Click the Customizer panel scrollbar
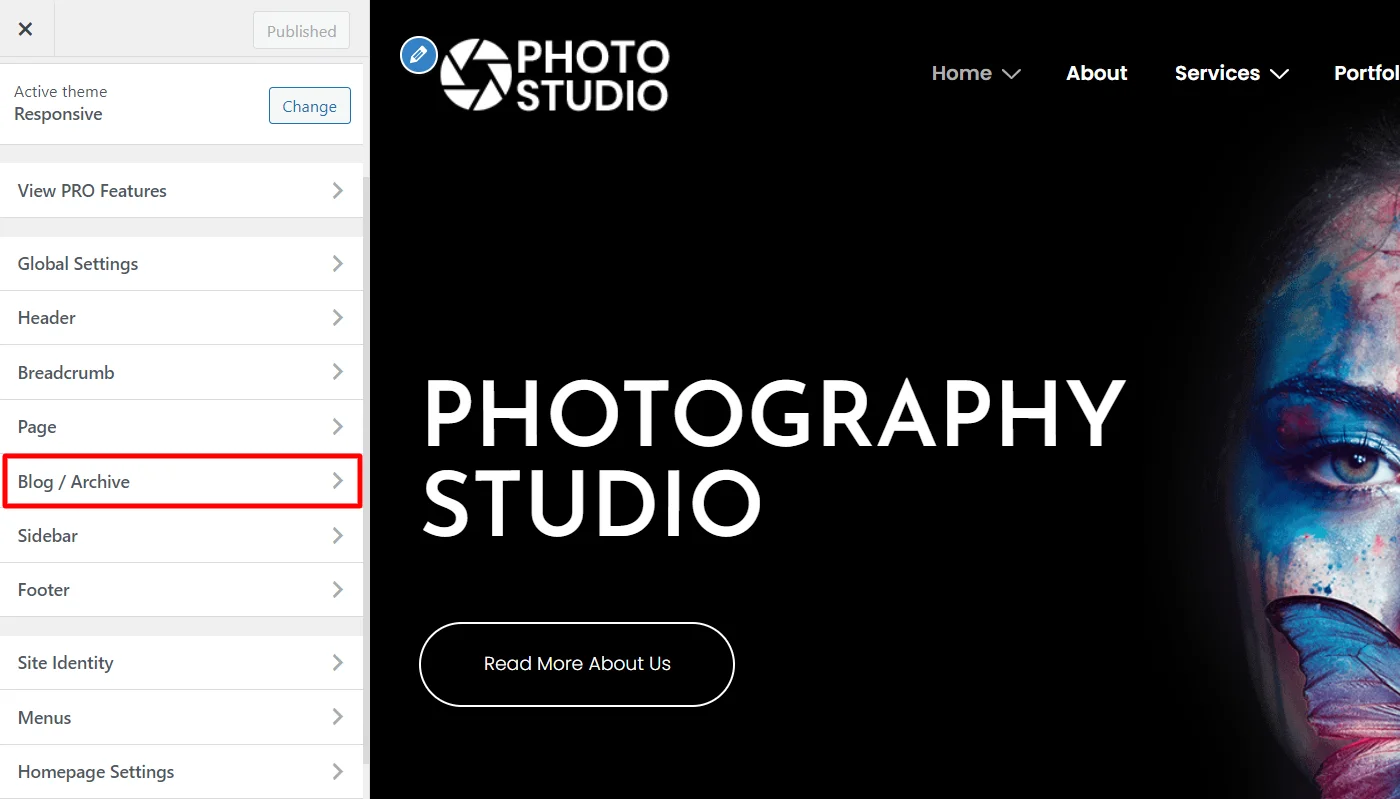 click(366, 470)
